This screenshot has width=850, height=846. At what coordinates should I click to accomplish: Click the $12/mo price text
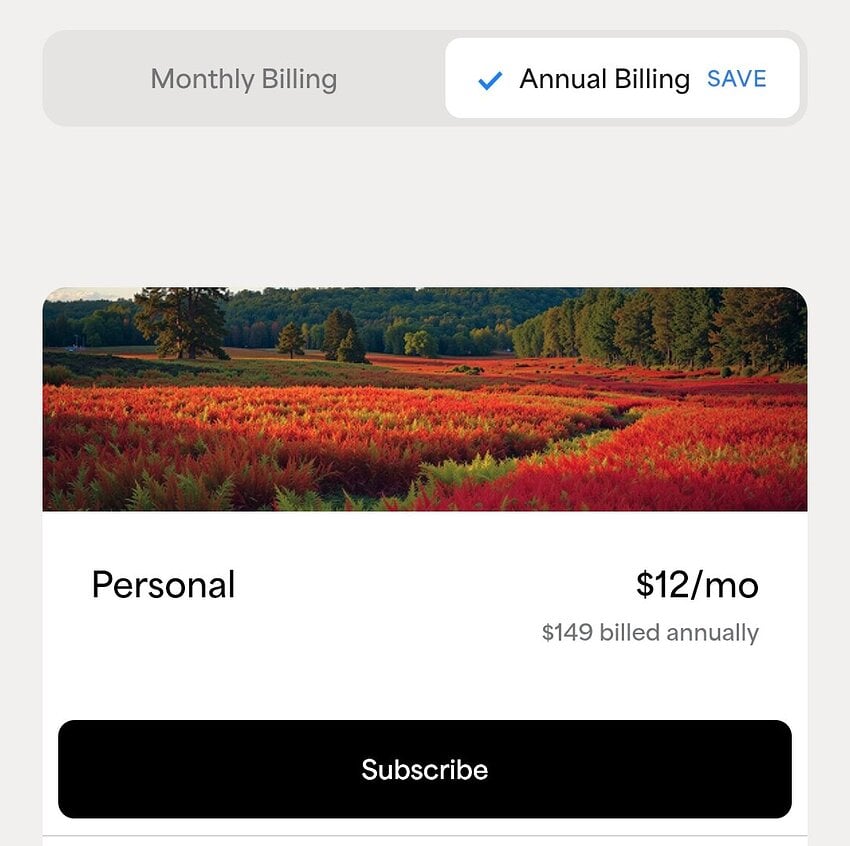click(697, 585)
